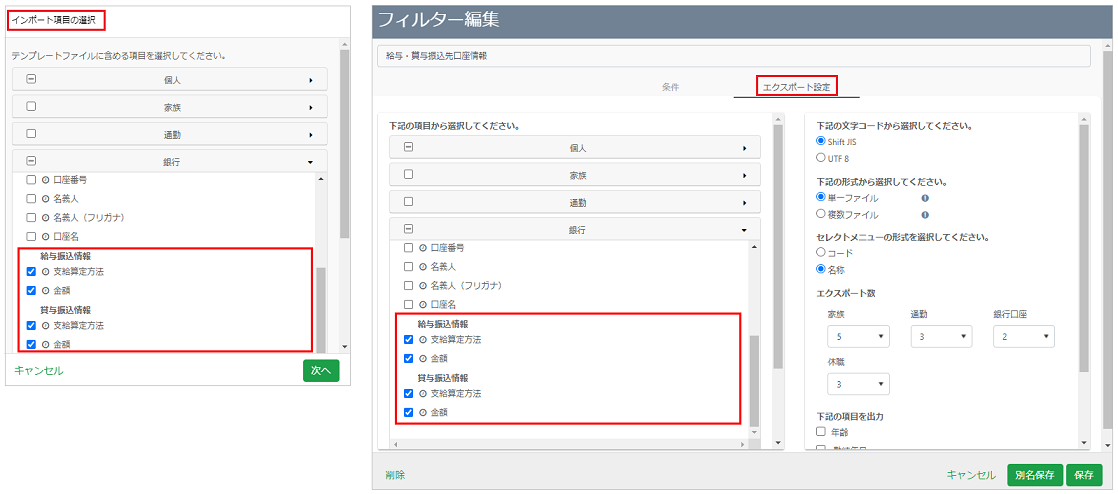Check the 通勤 group checkbox in フィルター編集

(x=409, y=202)
